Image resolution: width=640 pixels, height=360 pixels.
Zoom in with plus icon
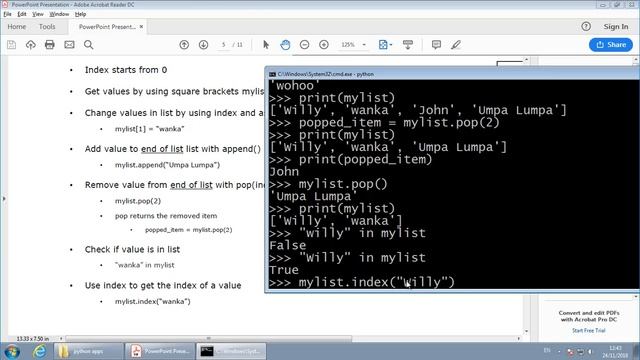click(x=324, y=44)
